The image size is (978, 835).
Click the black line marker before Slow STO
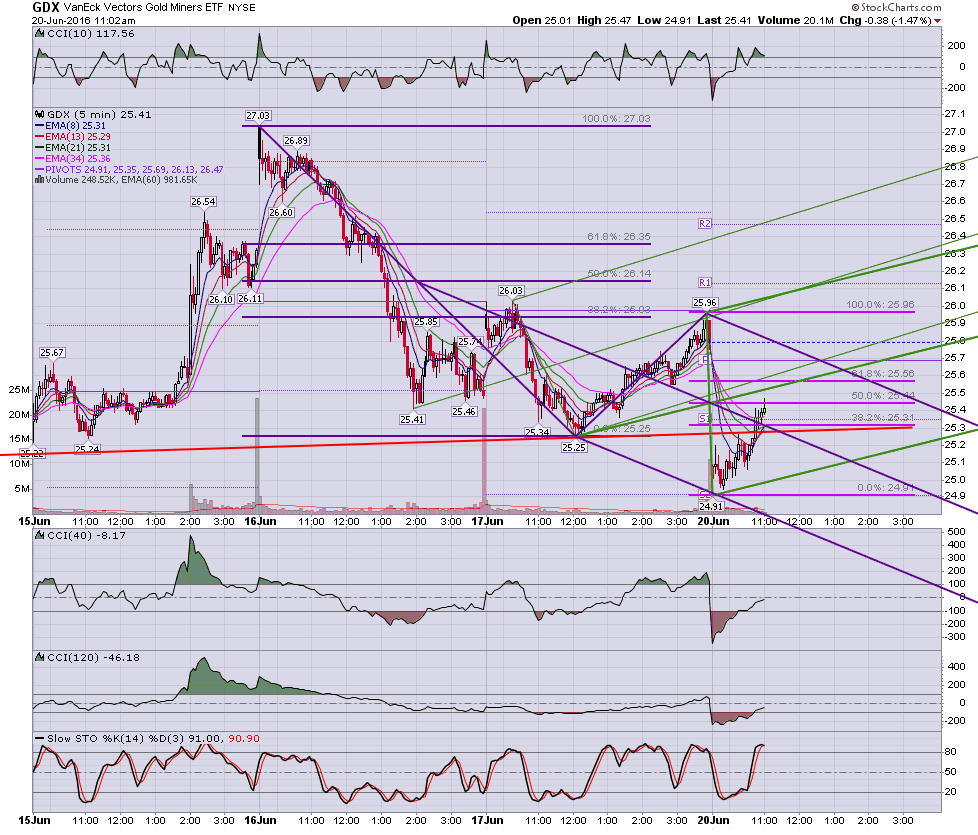tap(40, 739)
